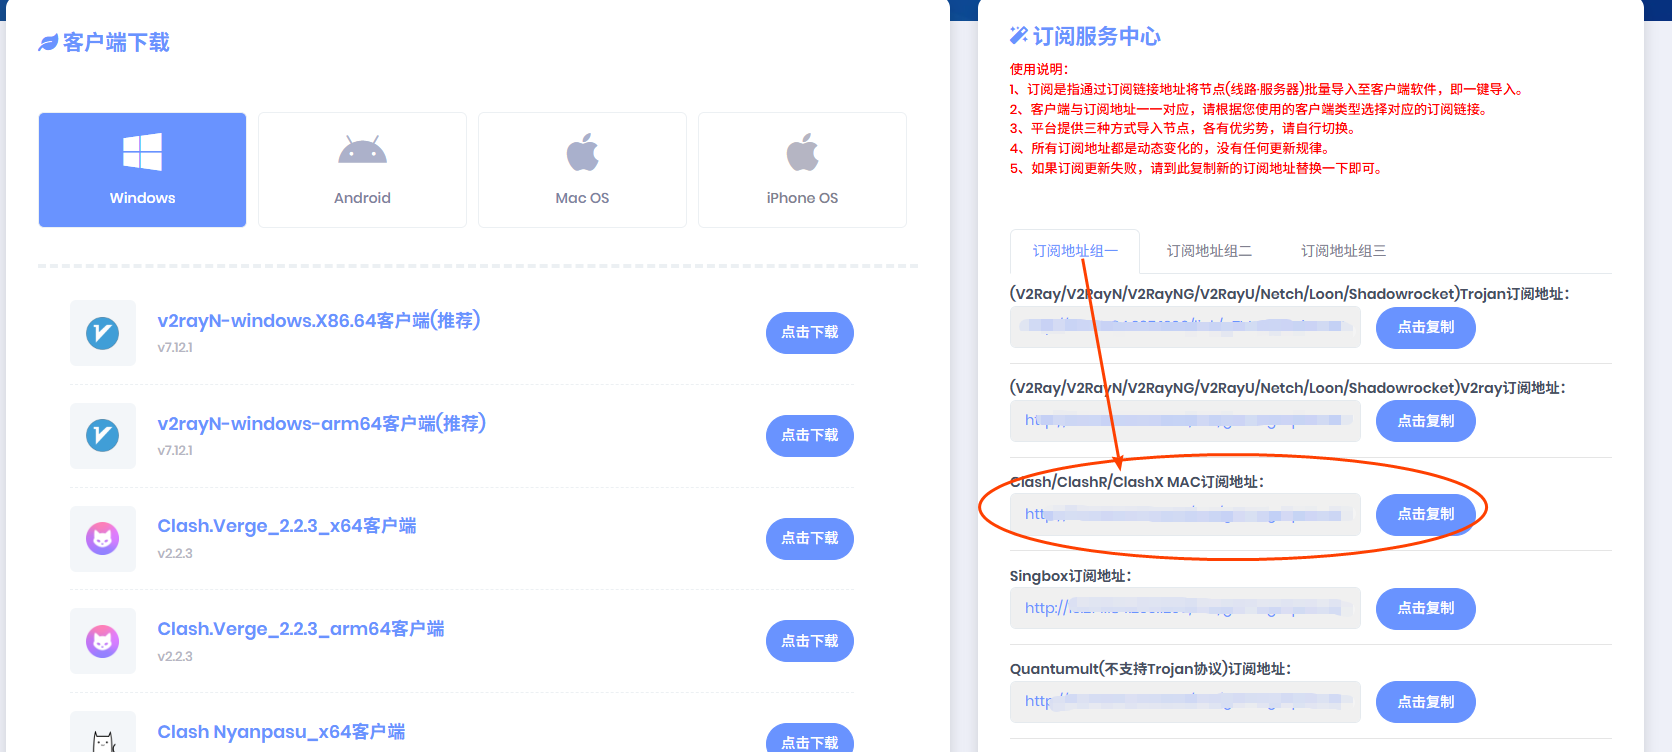Viewport: 1672px width, 752px height.
Task: Click the 使用说明 label
Action: [1039, 70]
